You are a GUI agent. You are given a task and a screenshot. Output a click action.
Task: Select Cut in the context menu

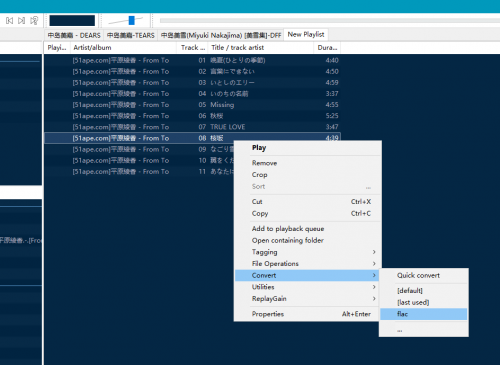point(308,202)
